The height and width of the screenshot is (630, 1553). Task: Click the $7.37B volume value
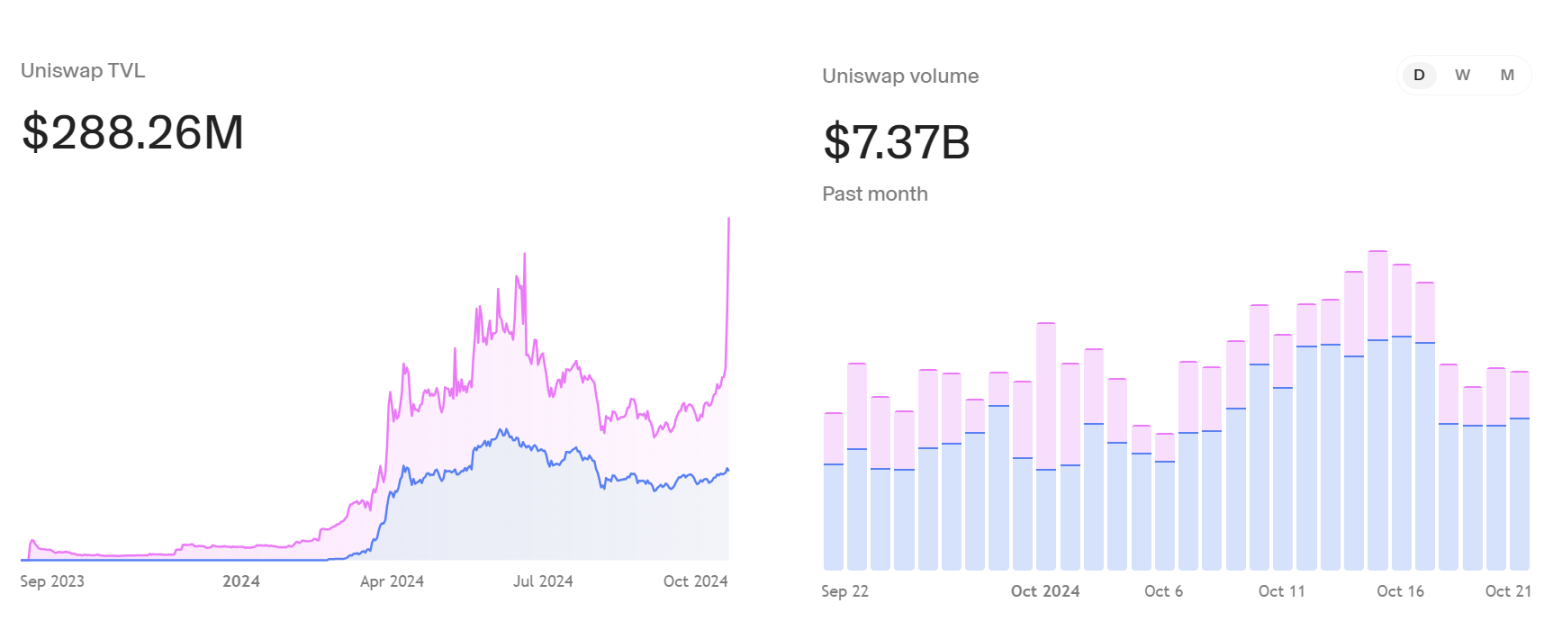pos(896,141)
